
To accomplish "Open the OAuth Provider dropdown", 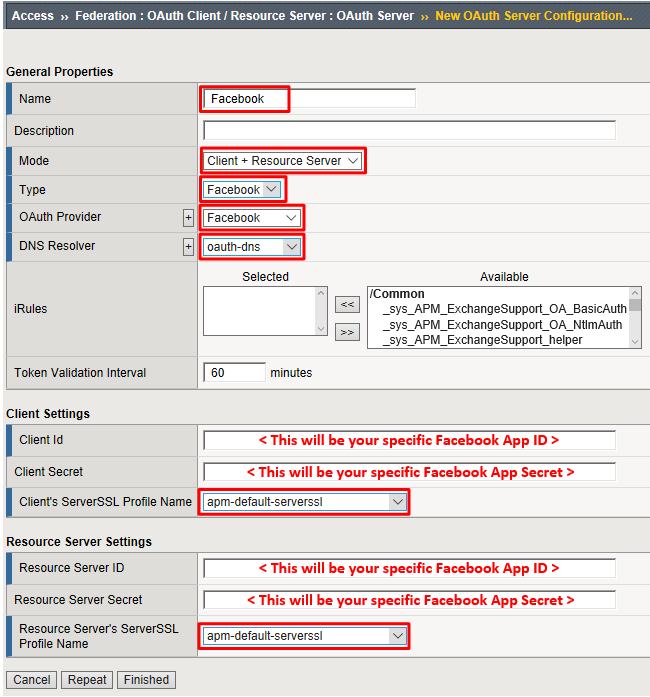I will pyautogui.click(x=252, y=218).
